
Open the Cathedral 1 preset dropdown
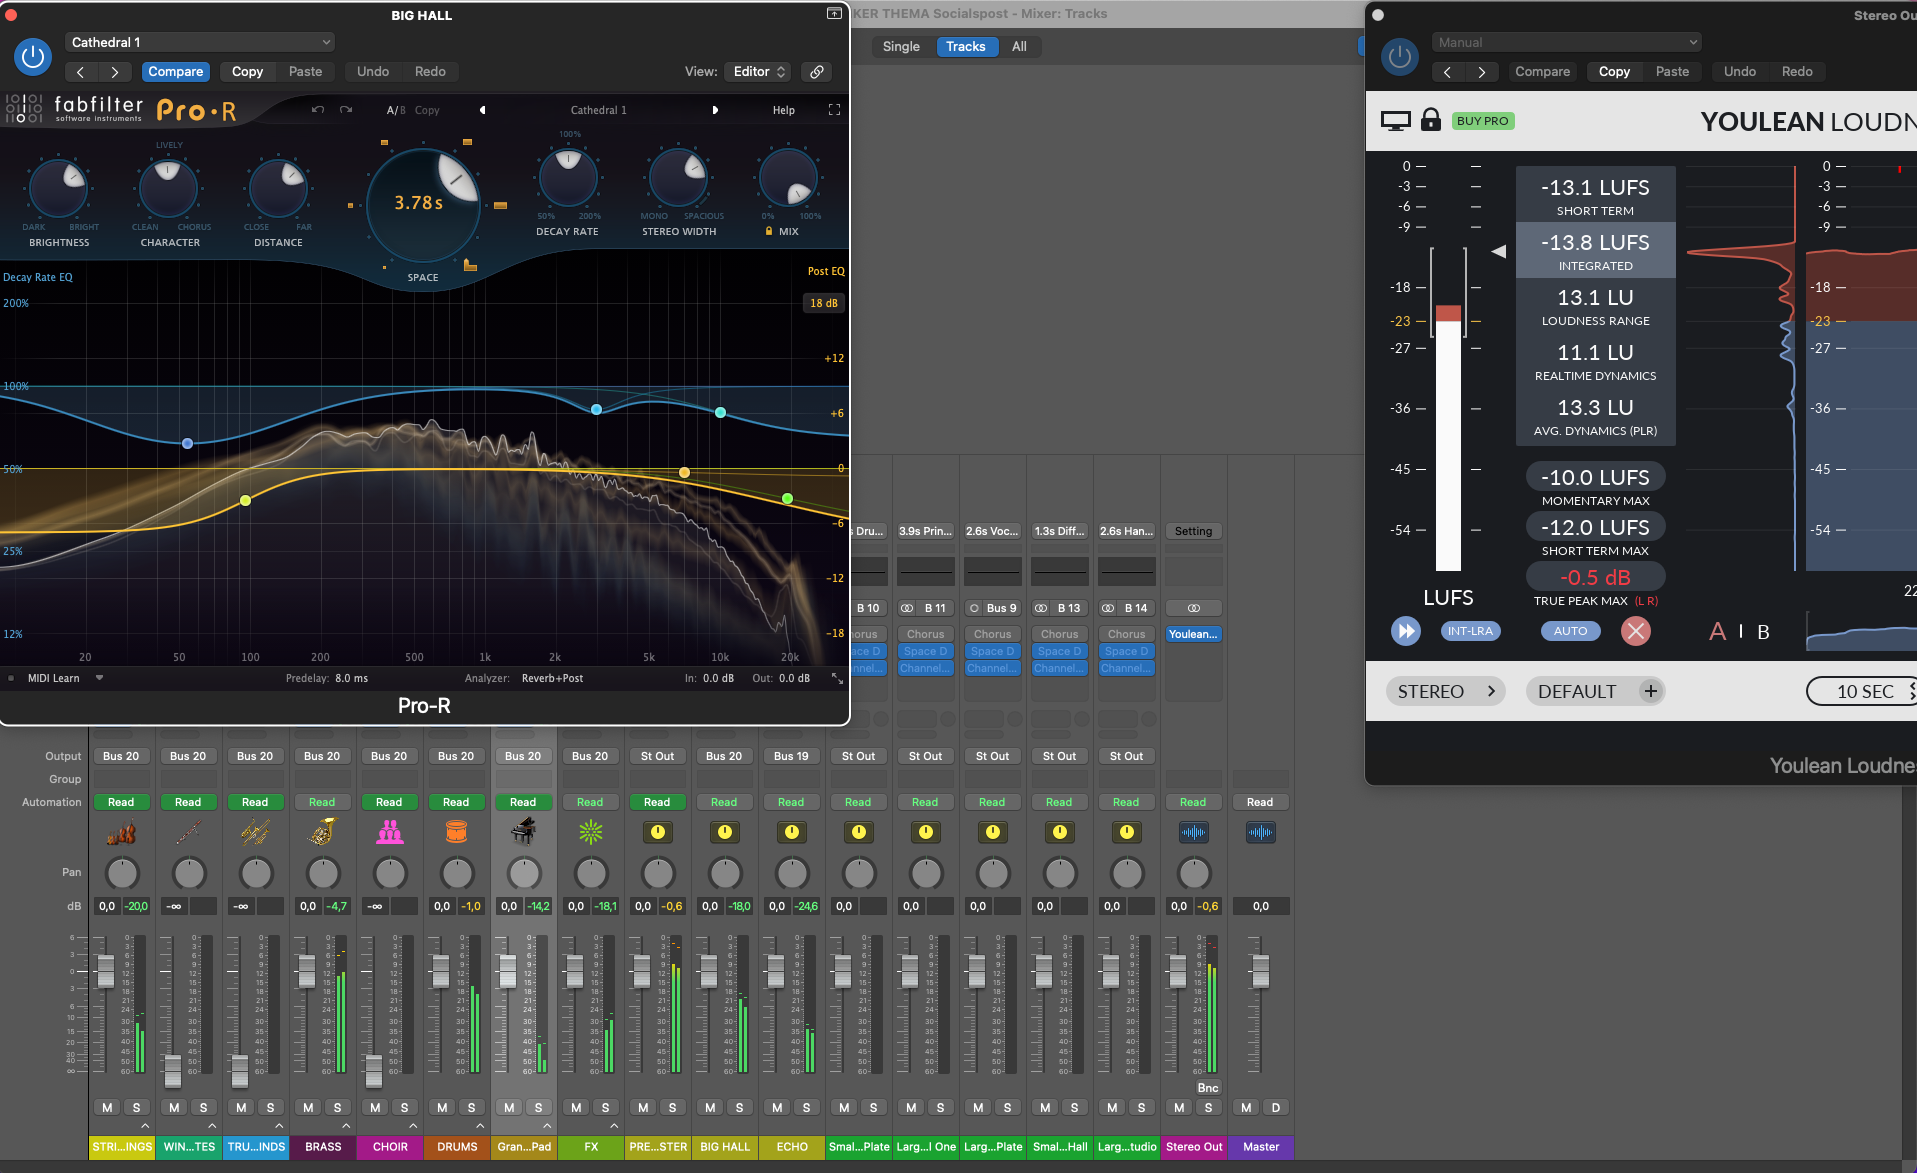(200, 42)
